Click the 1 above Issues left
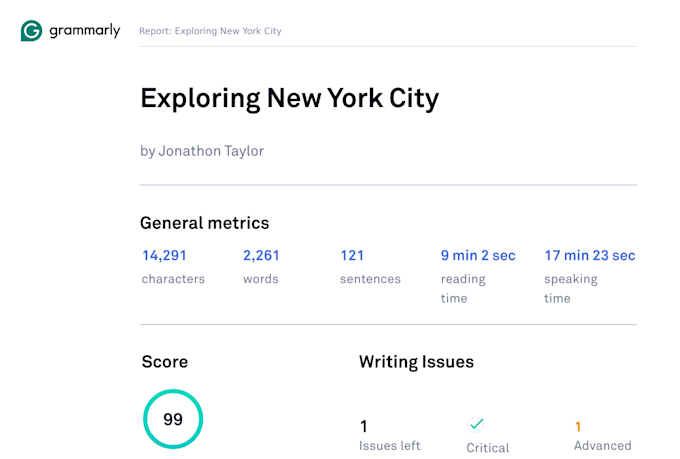This screenshot has width=680, height=459. [364, 427]
